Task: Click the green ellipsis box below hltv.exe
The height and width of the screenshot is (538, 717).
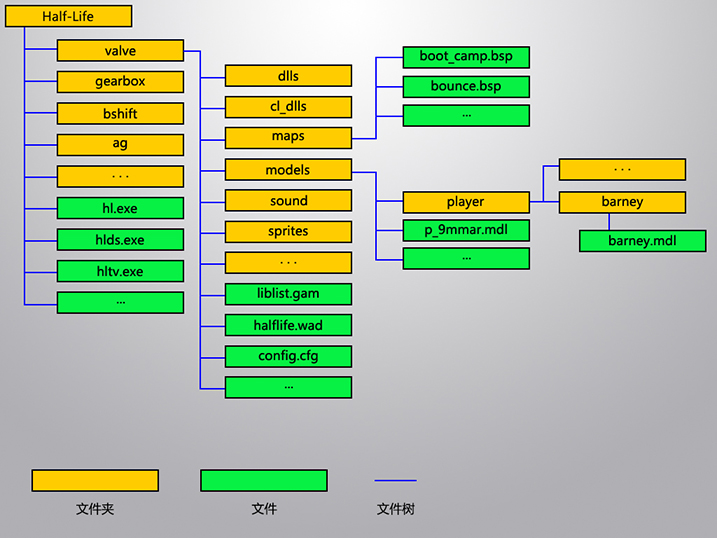Action: [x=120, y=303]
